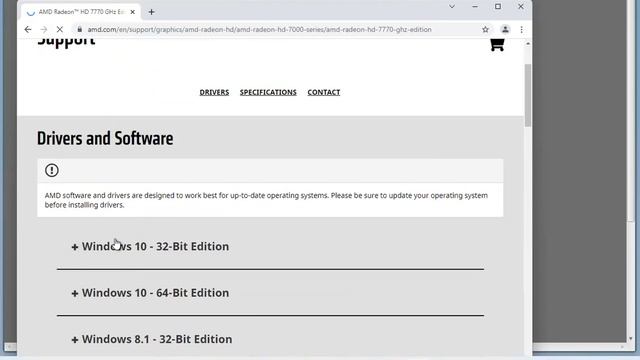The width and height of the screenshot is (640, 360).
Task: Close the AMD Radeon HD 7770 tab
Action: click(x=132, y=12)
